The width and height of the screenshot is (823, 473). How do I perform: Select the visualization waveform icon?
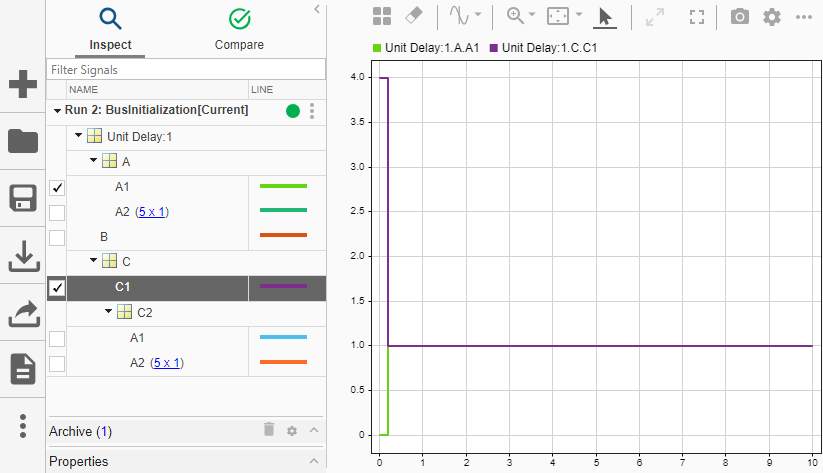click(x=459, y=16)
